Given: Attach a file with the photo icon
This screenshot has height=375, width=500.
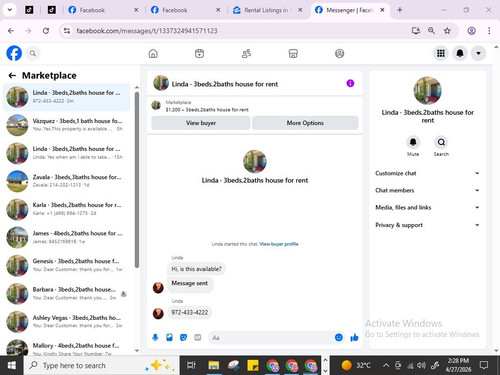Looking at the screenshot, I should tap(169, 338).
